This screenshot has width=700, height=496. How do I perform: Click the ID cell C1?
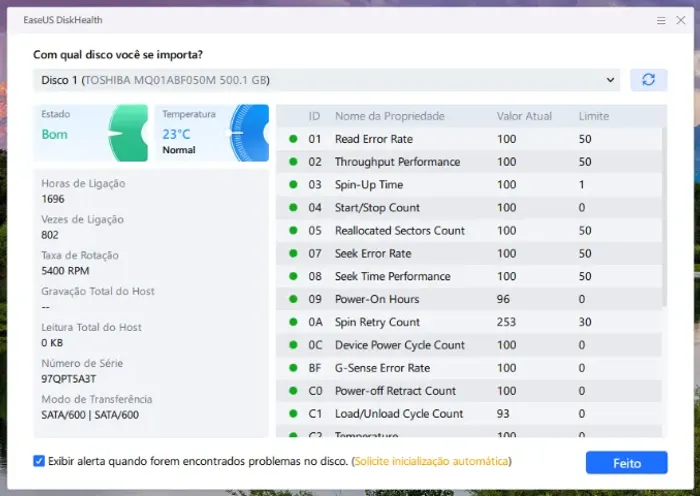pyautogui.click(x=315, y=414)
